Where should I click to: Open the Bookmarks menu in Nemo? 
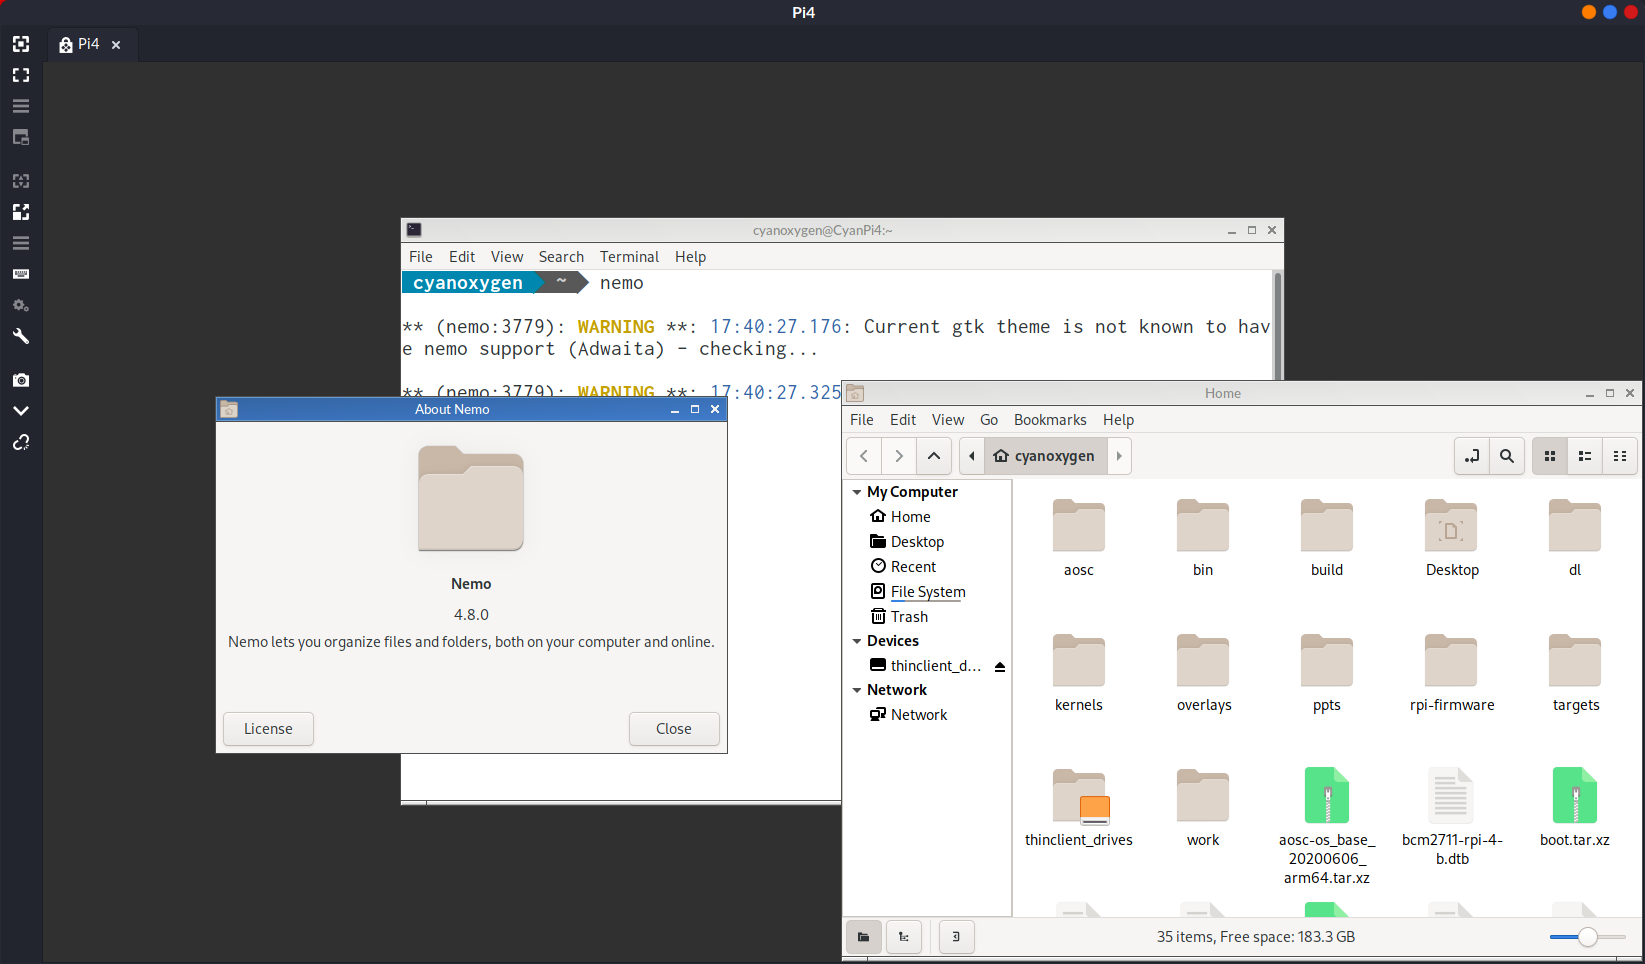(x=1050, y=420)
